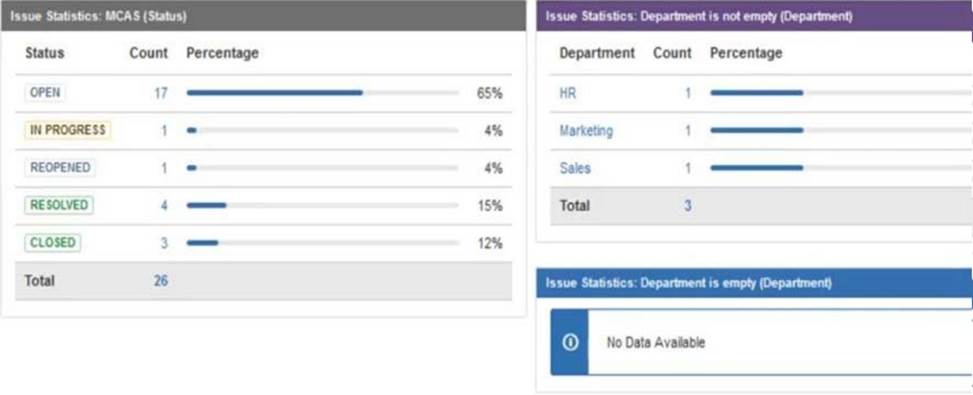The image size is (973, 395).
Task: Click the info icon beside No Data Available
Action: click(x=570, y=342)
